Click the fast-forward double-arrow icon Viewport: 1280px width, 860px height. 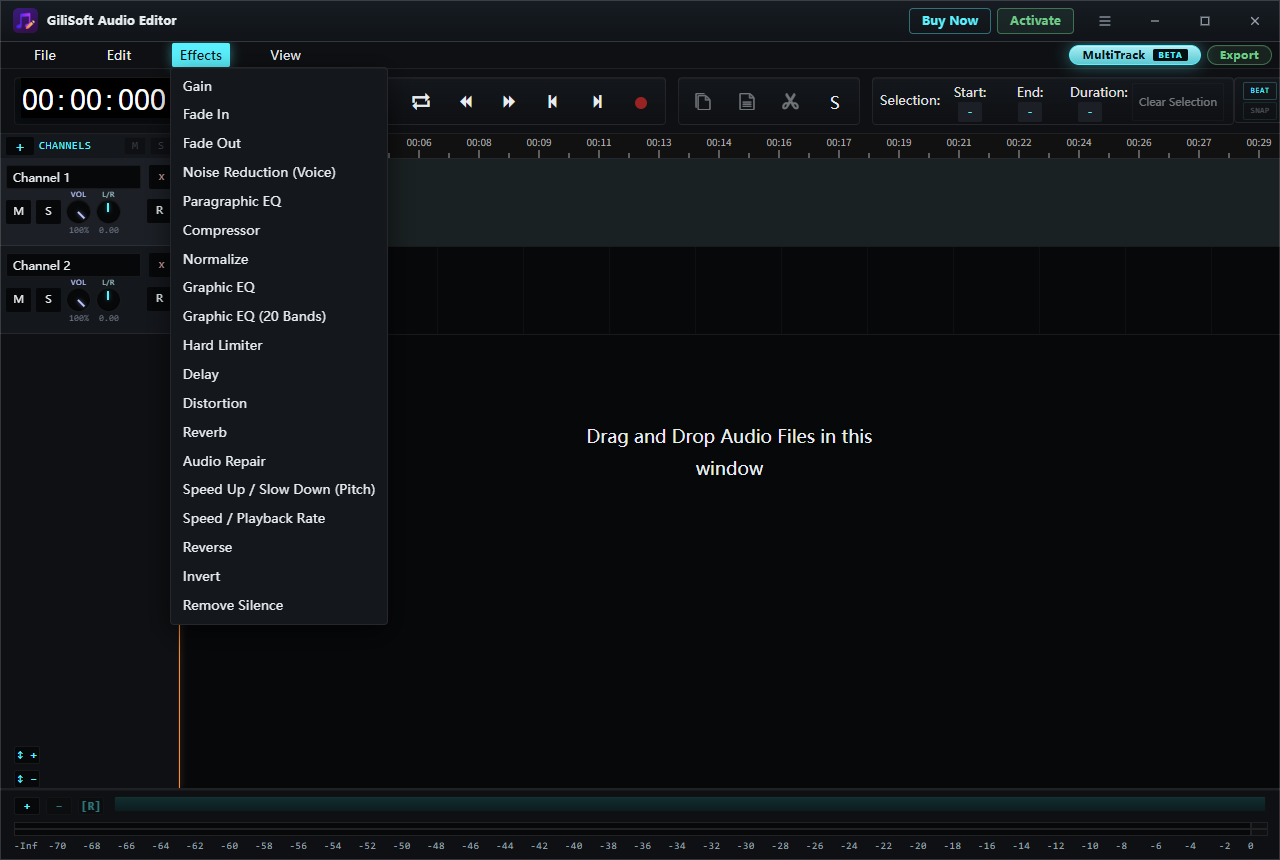(509, 101)
